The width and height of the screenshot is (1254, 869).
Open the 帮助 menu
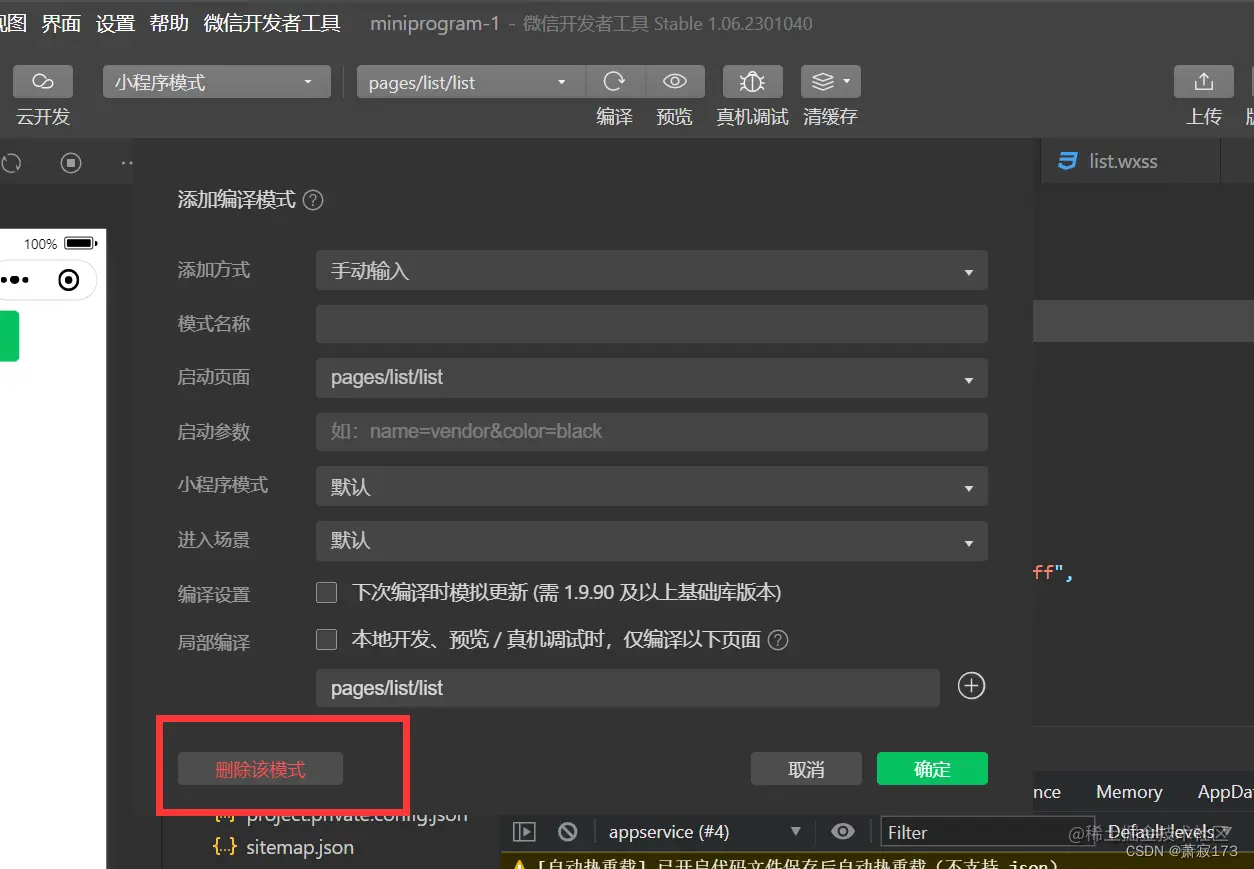[x=169, y=23]
